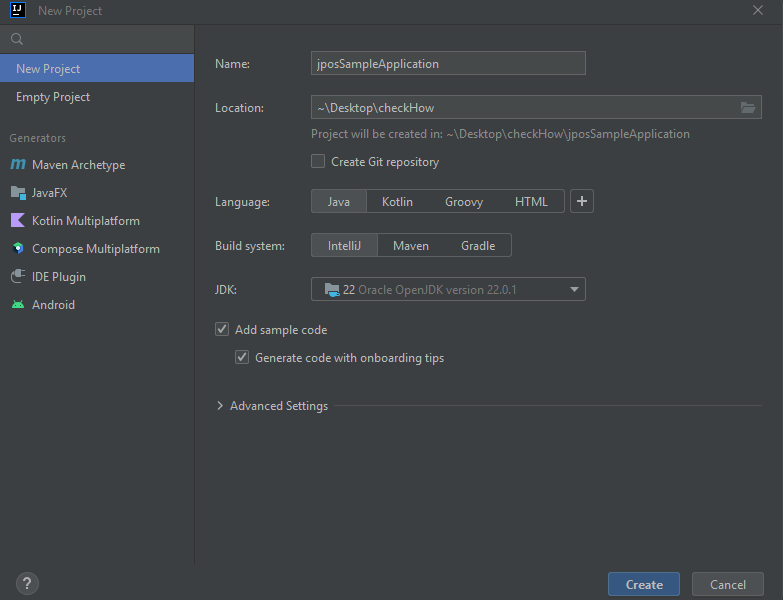Click the project Name input field
The image size is (783, 600).
pos(448,64)
